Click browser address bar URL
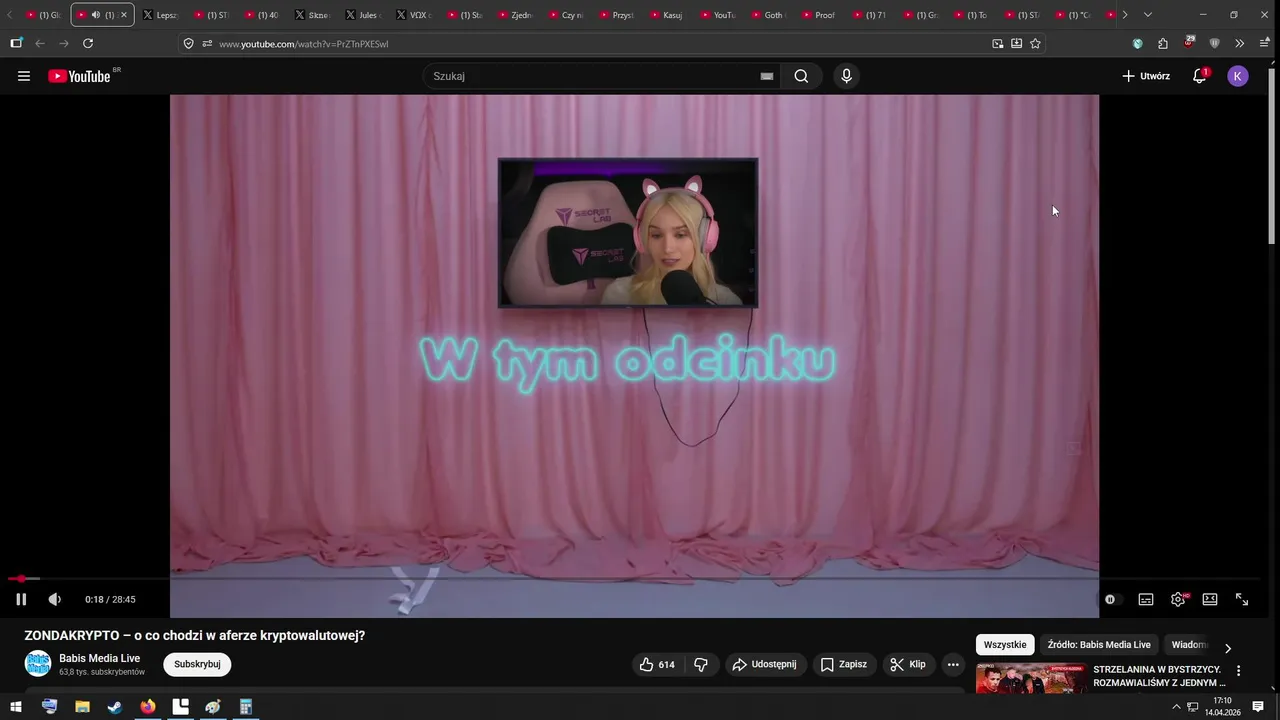This screenshot has width=1280, height=720. tap(304, 44)
